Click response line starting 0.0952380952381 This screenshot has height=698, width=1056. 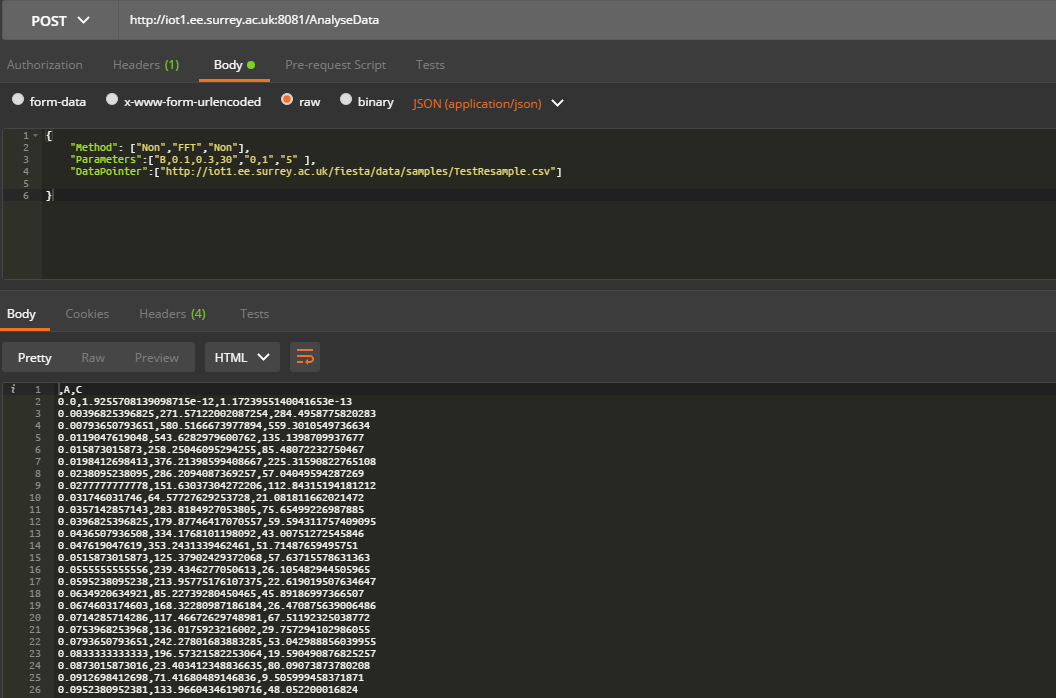207,690
